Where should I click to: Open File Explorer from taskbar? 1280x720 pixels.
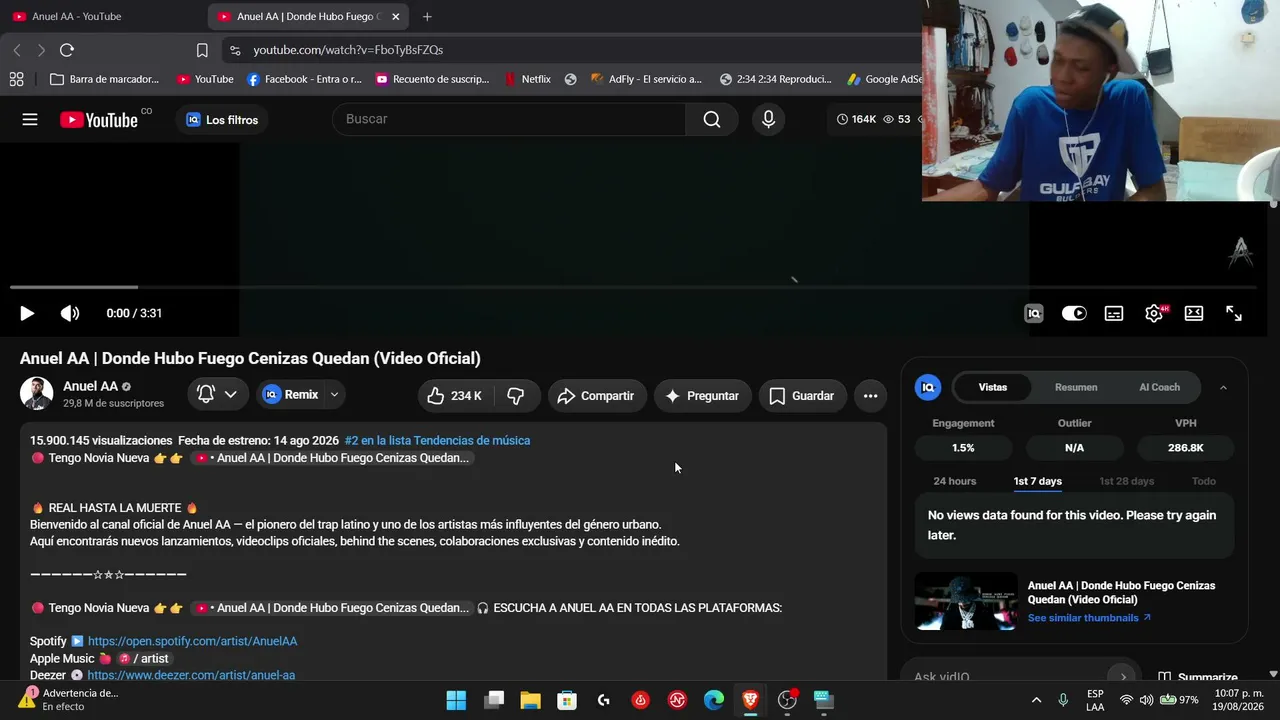click(530, 700)
